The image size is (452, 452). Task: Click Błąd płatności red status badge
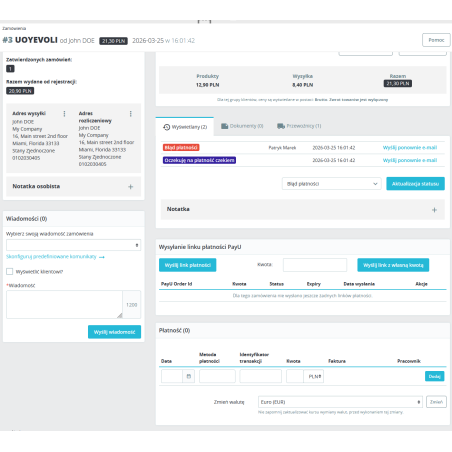click(181, 147)
